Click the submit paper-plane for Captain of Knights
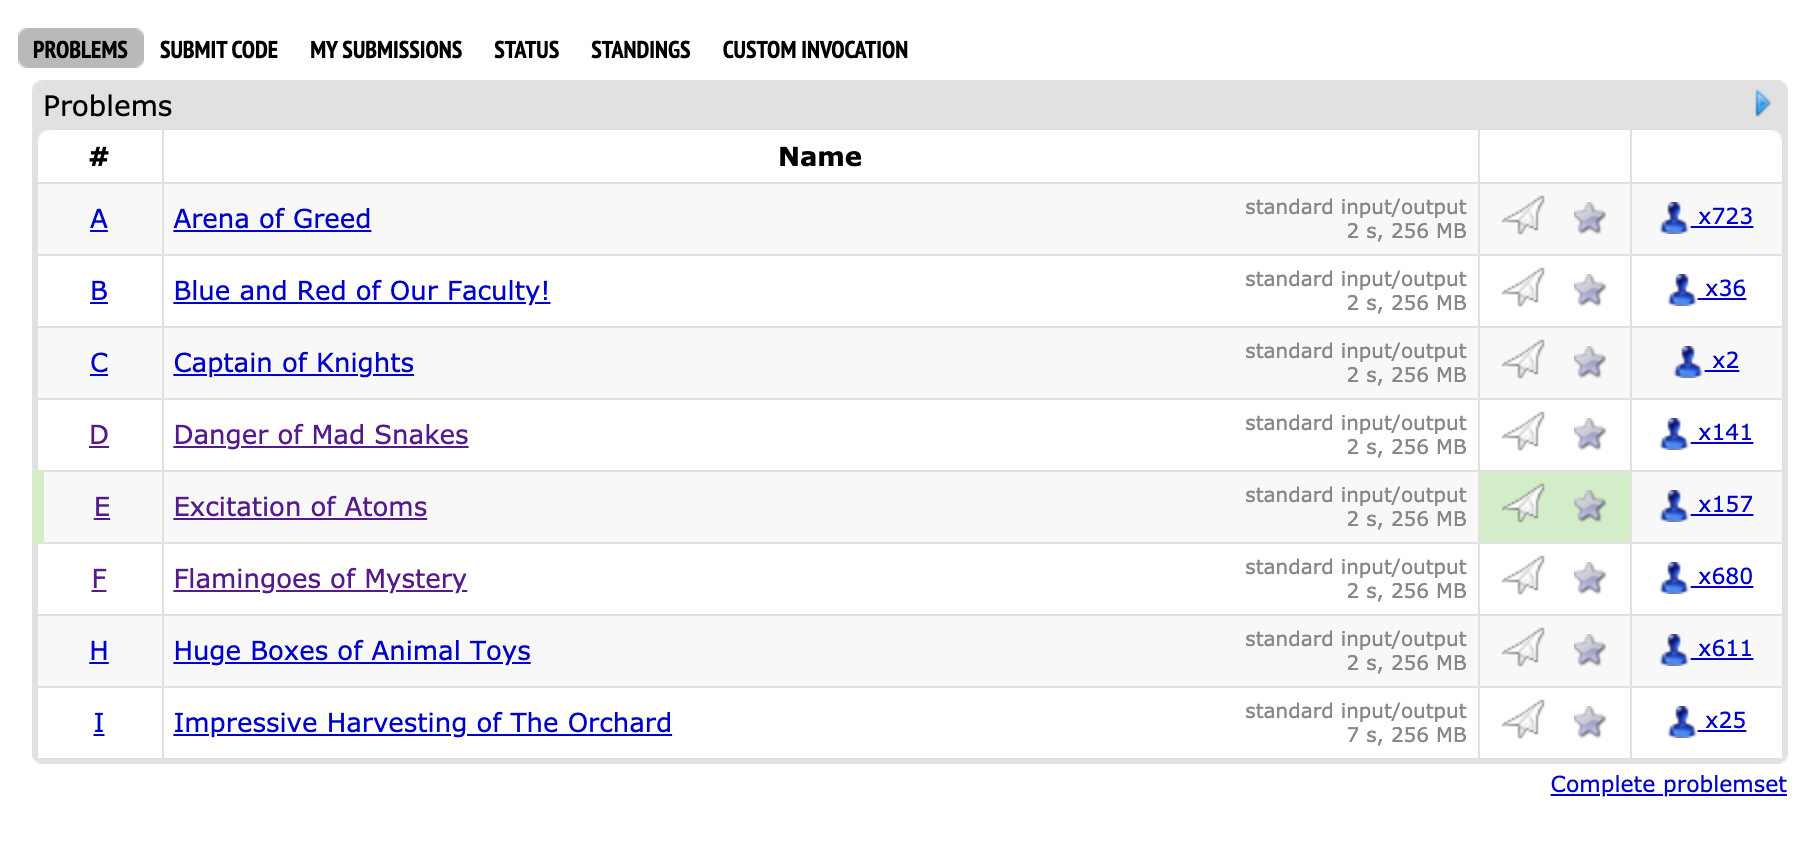Viewport: 1804px width, 854px height. pyautogui.click(x=1524, y=360)
